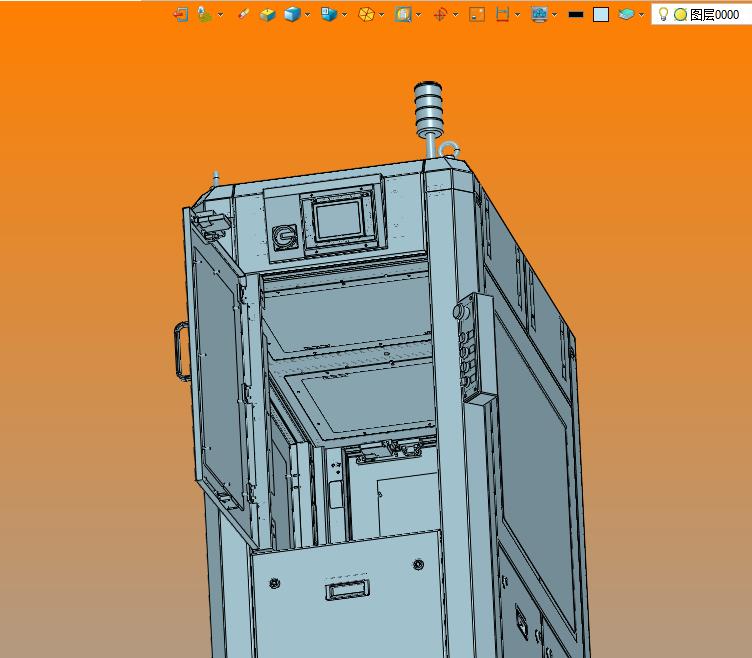Open the paint bucket icon's dropdown arrow

[x=221, y=15]
